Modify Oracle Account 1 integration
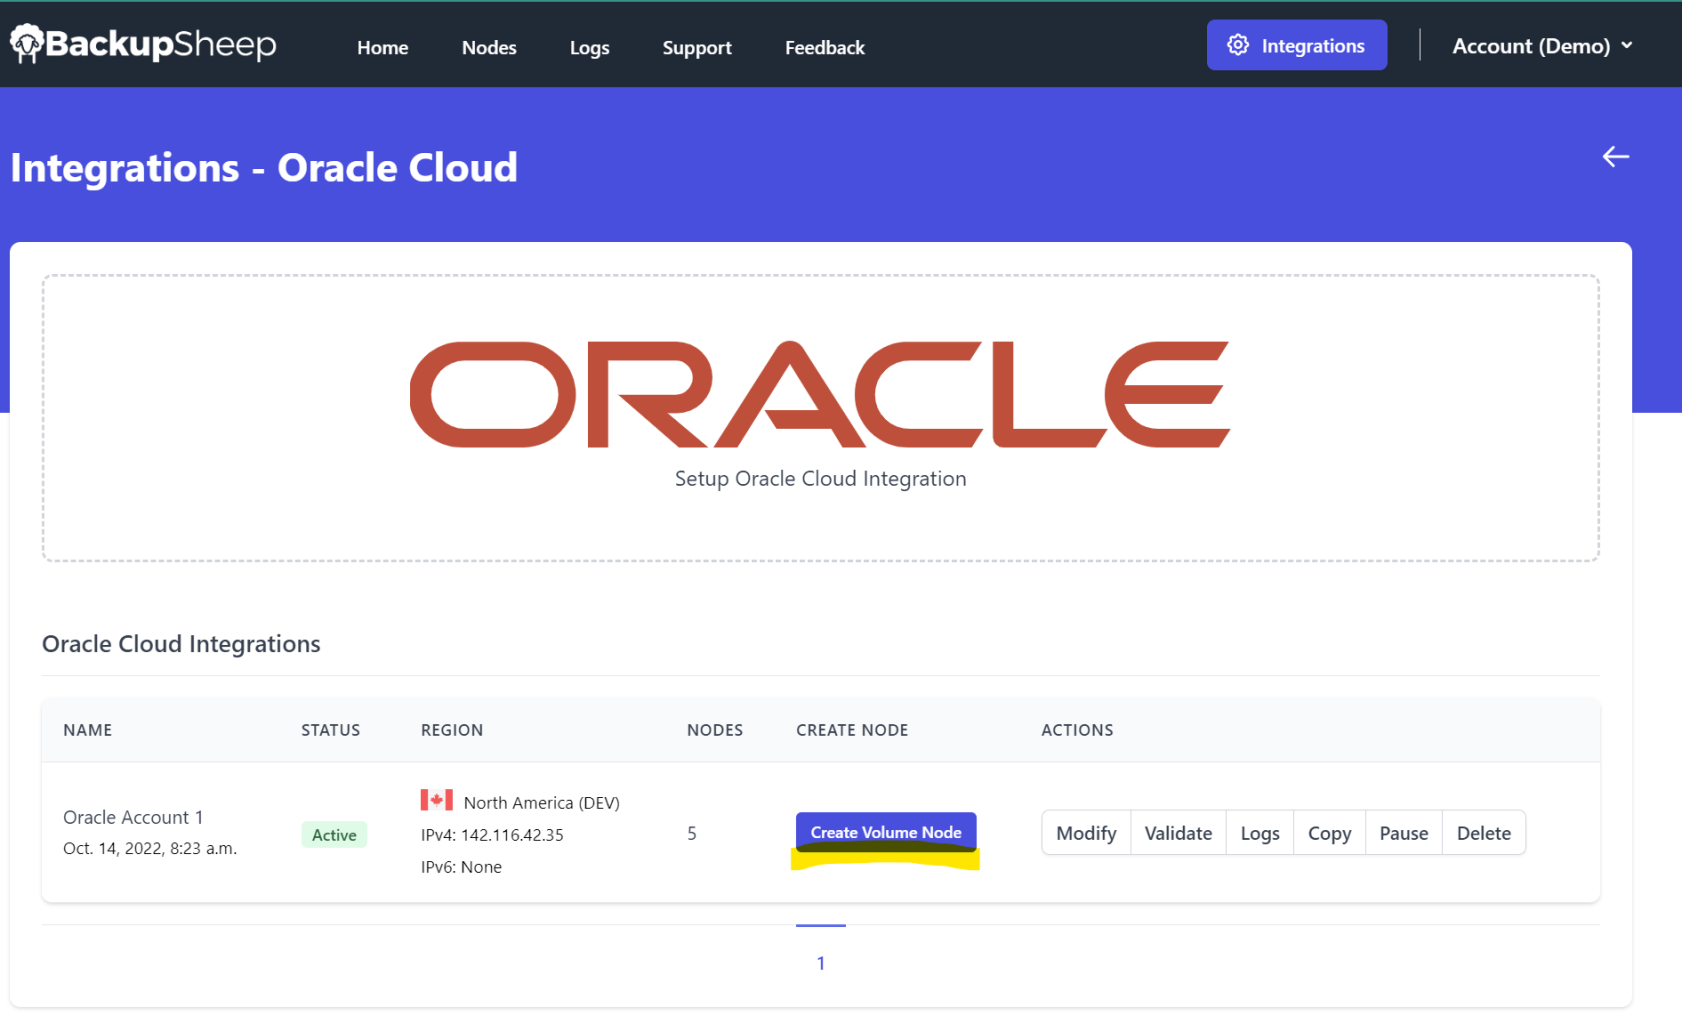Viewport: 1682px width, 1024px height. tap(1086, 833)
